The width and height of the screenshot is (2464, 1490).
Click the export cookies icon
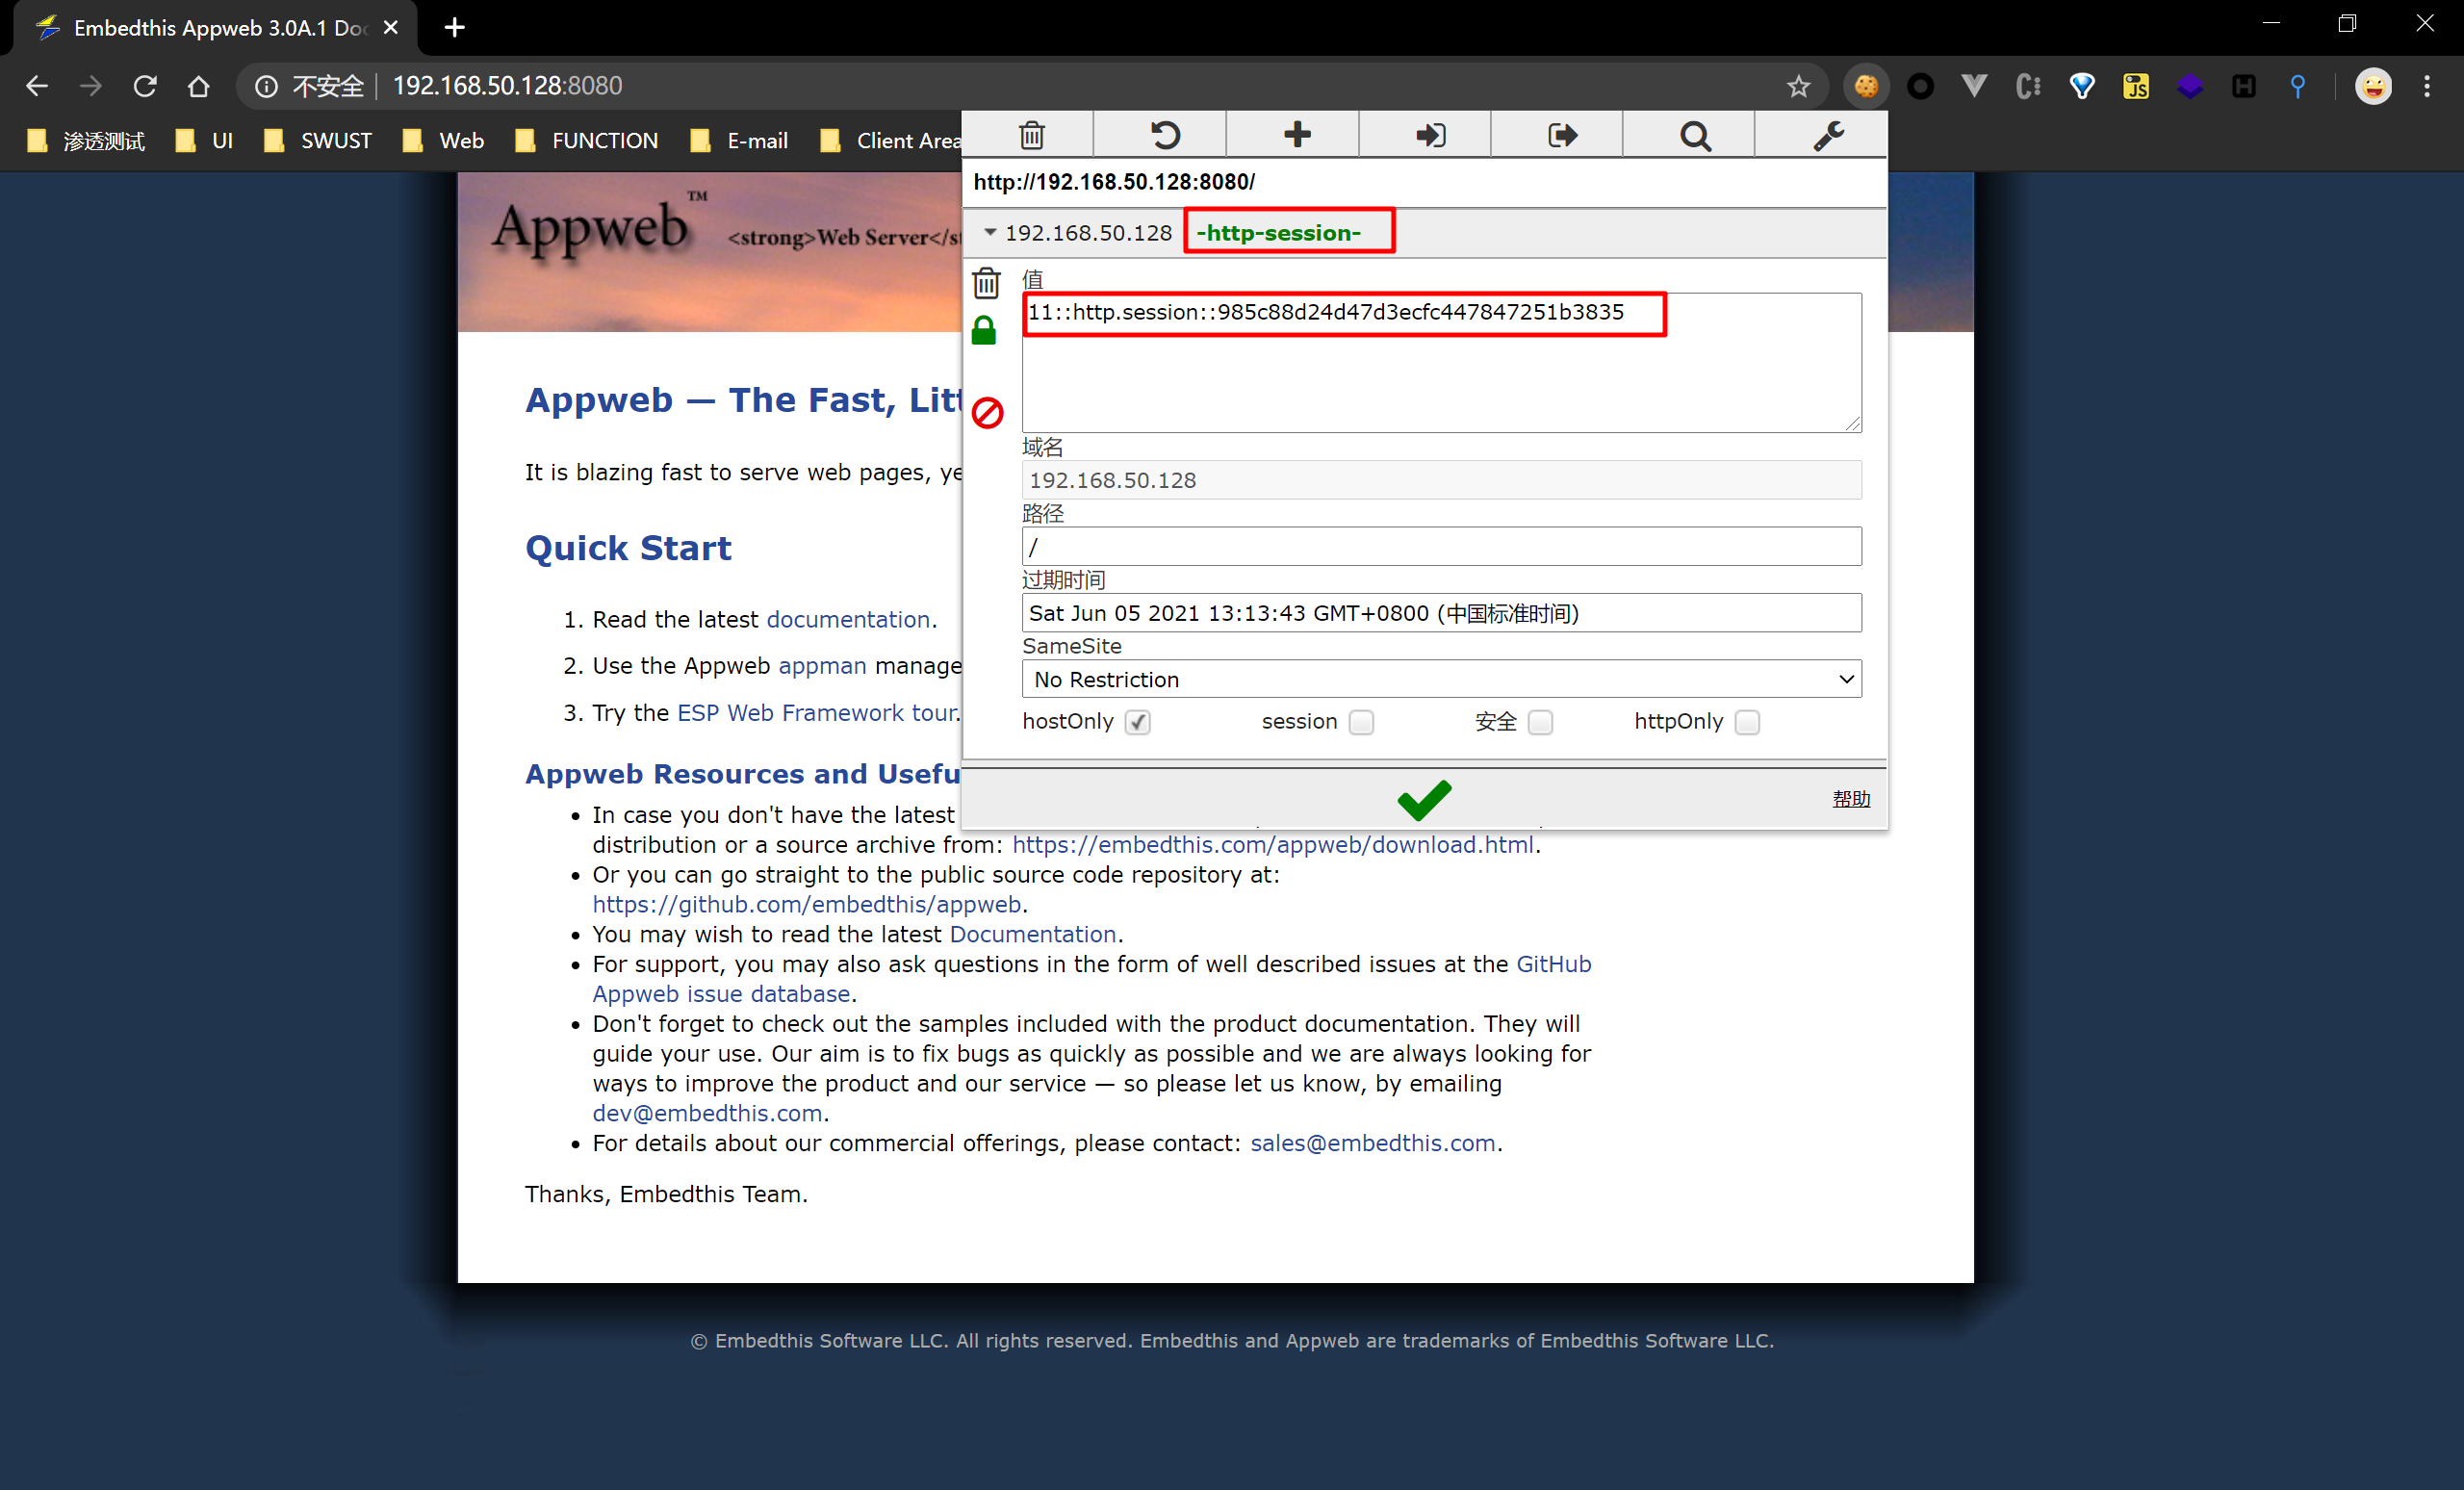(x=1562, y=135)
